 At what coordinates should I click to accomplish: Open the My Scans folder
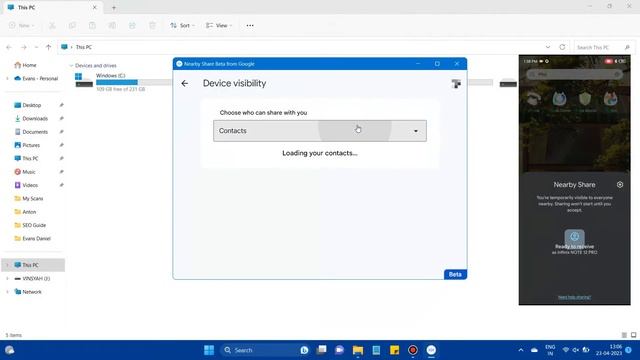click(33, 198)
